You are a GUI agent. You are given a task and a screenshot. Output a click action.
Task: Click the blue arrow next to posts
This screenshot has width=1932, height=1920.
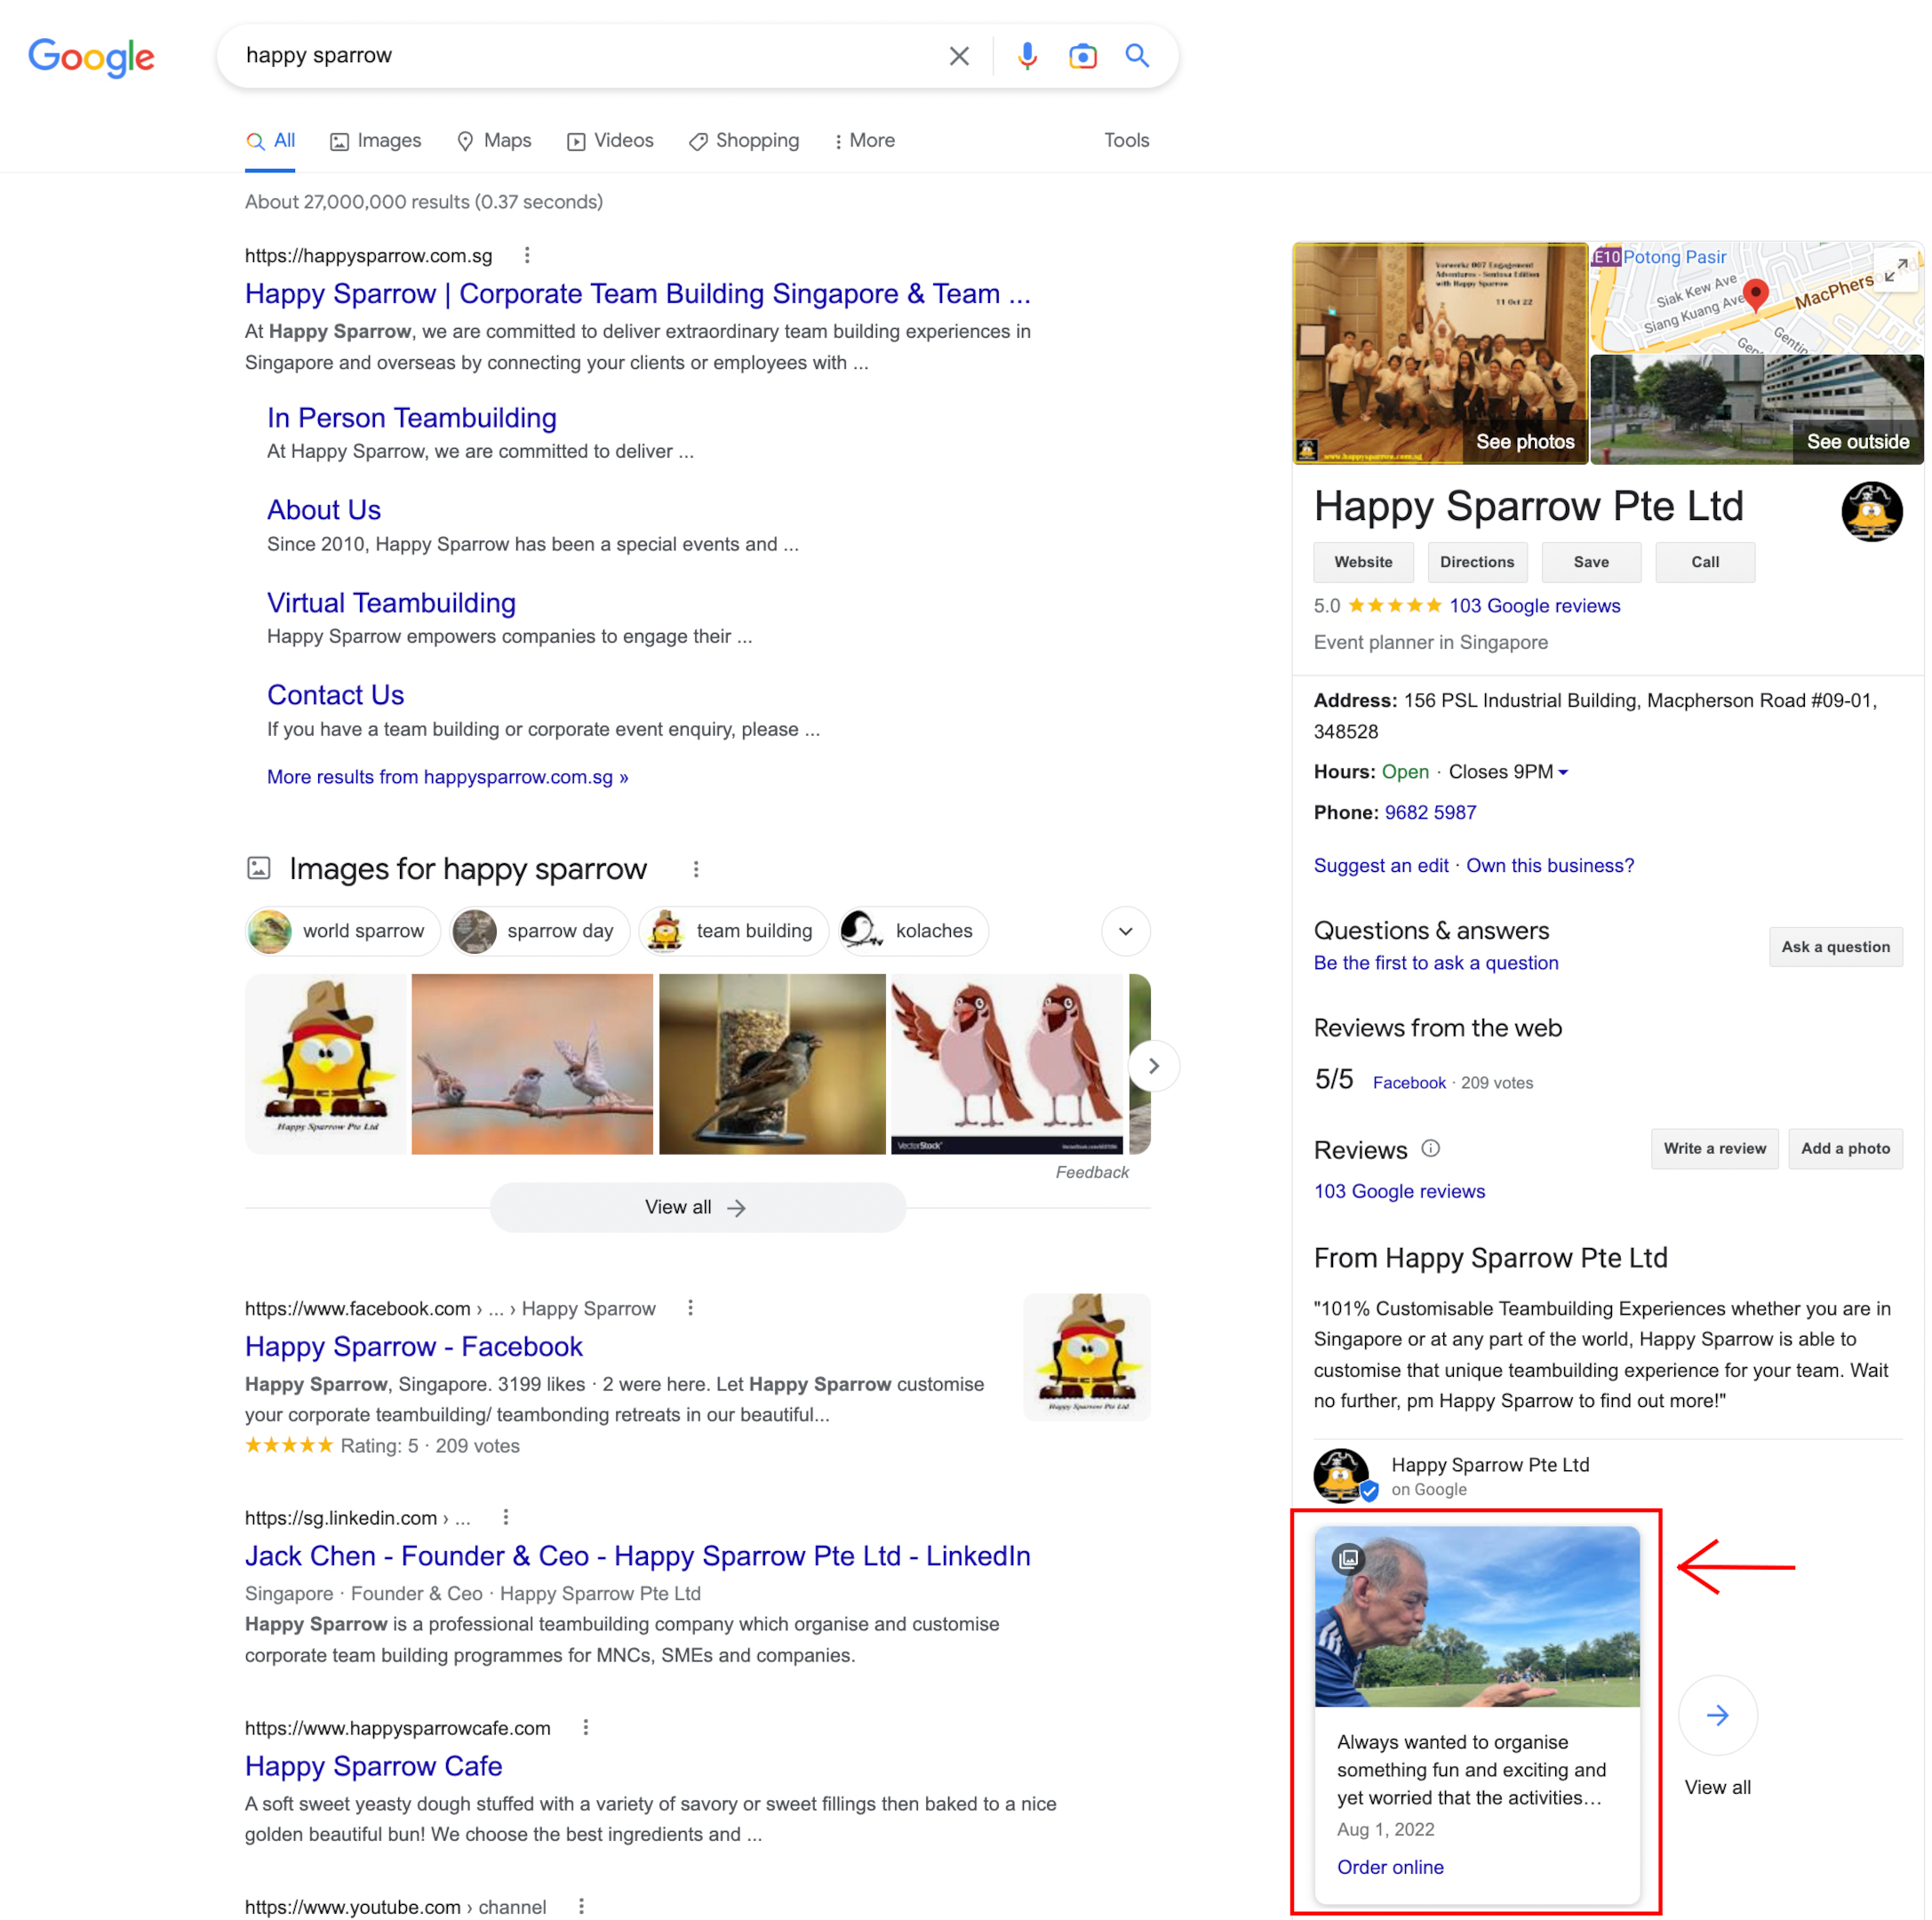(x=1717, y=1715)
